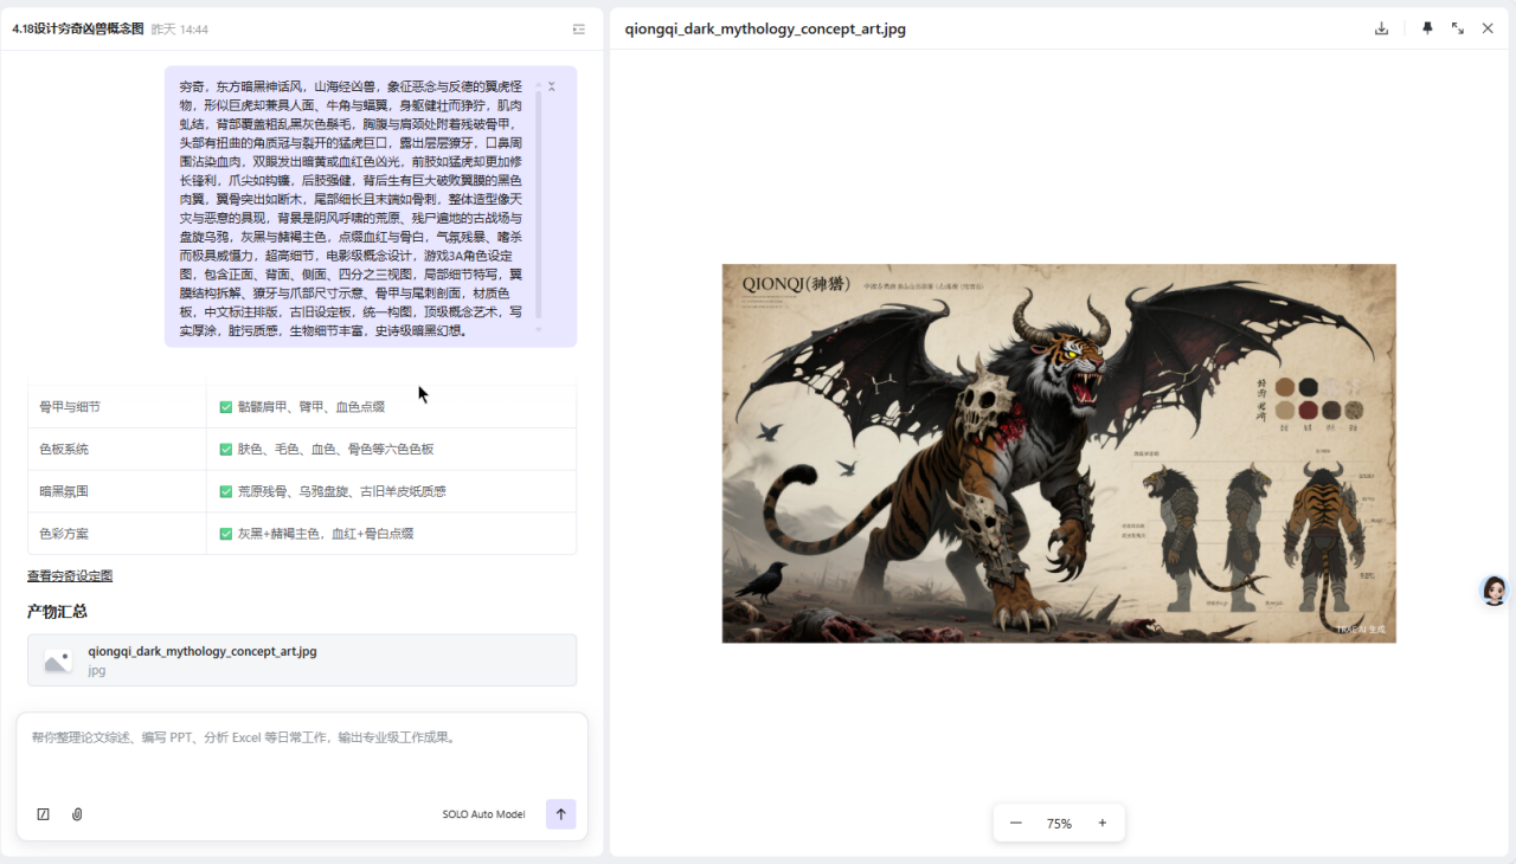Open the SOLO Auto Model selector
The height and width of the screenshot is (865, 1516).
(x=483, y=814)
